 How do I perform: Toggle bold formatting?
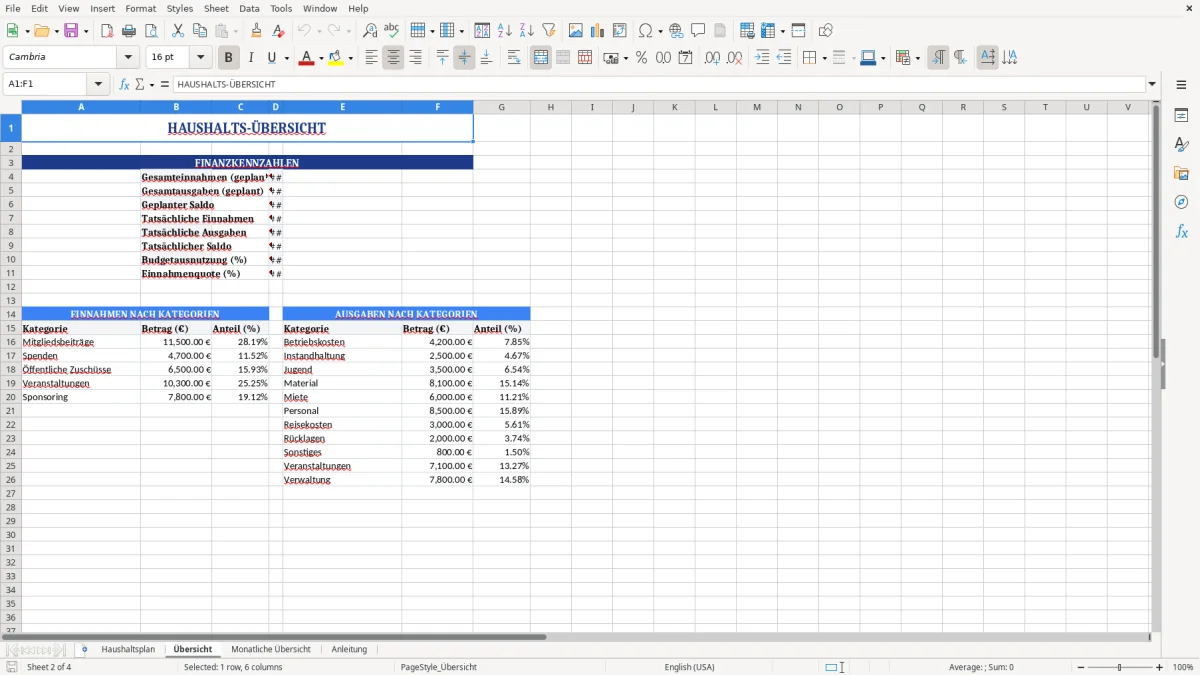point(228,57)
